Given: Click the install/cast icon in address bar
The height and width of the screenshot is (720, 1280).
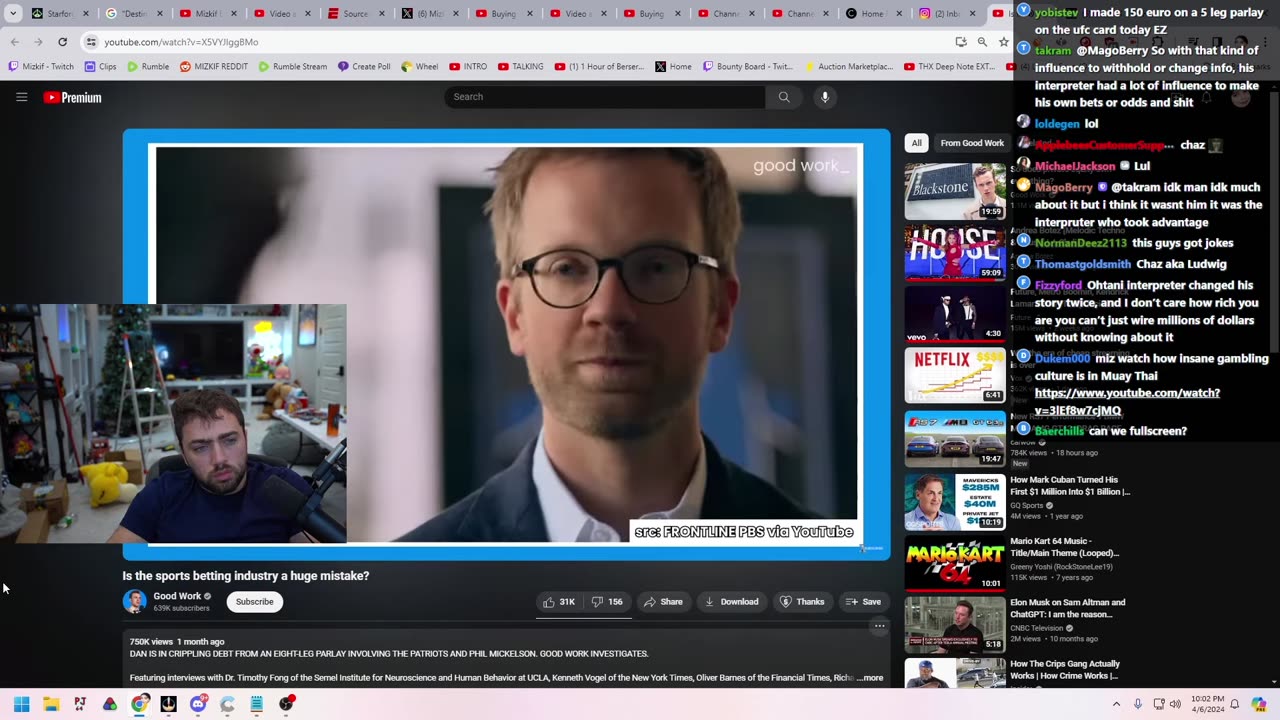Looking at the screenshot, I should [x=961, y=42].
